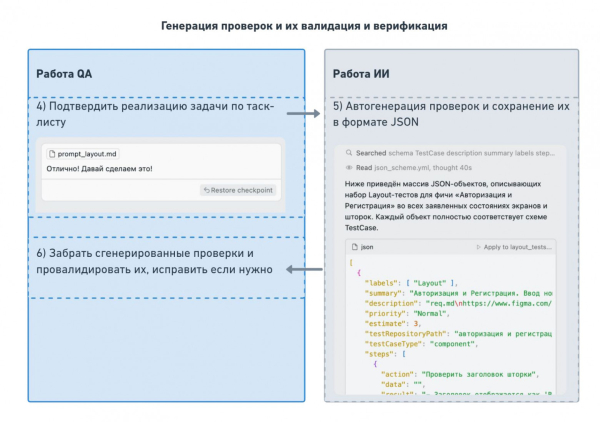Click the file icon next to prompt_layout.md
600x422 pixels.
pos(54,153)
